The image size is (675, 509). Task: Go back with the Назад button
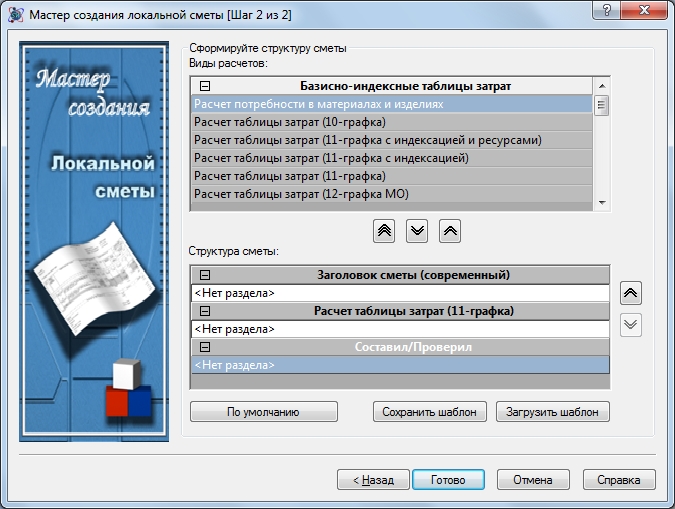pyautogui.click(x=373, y=480)
